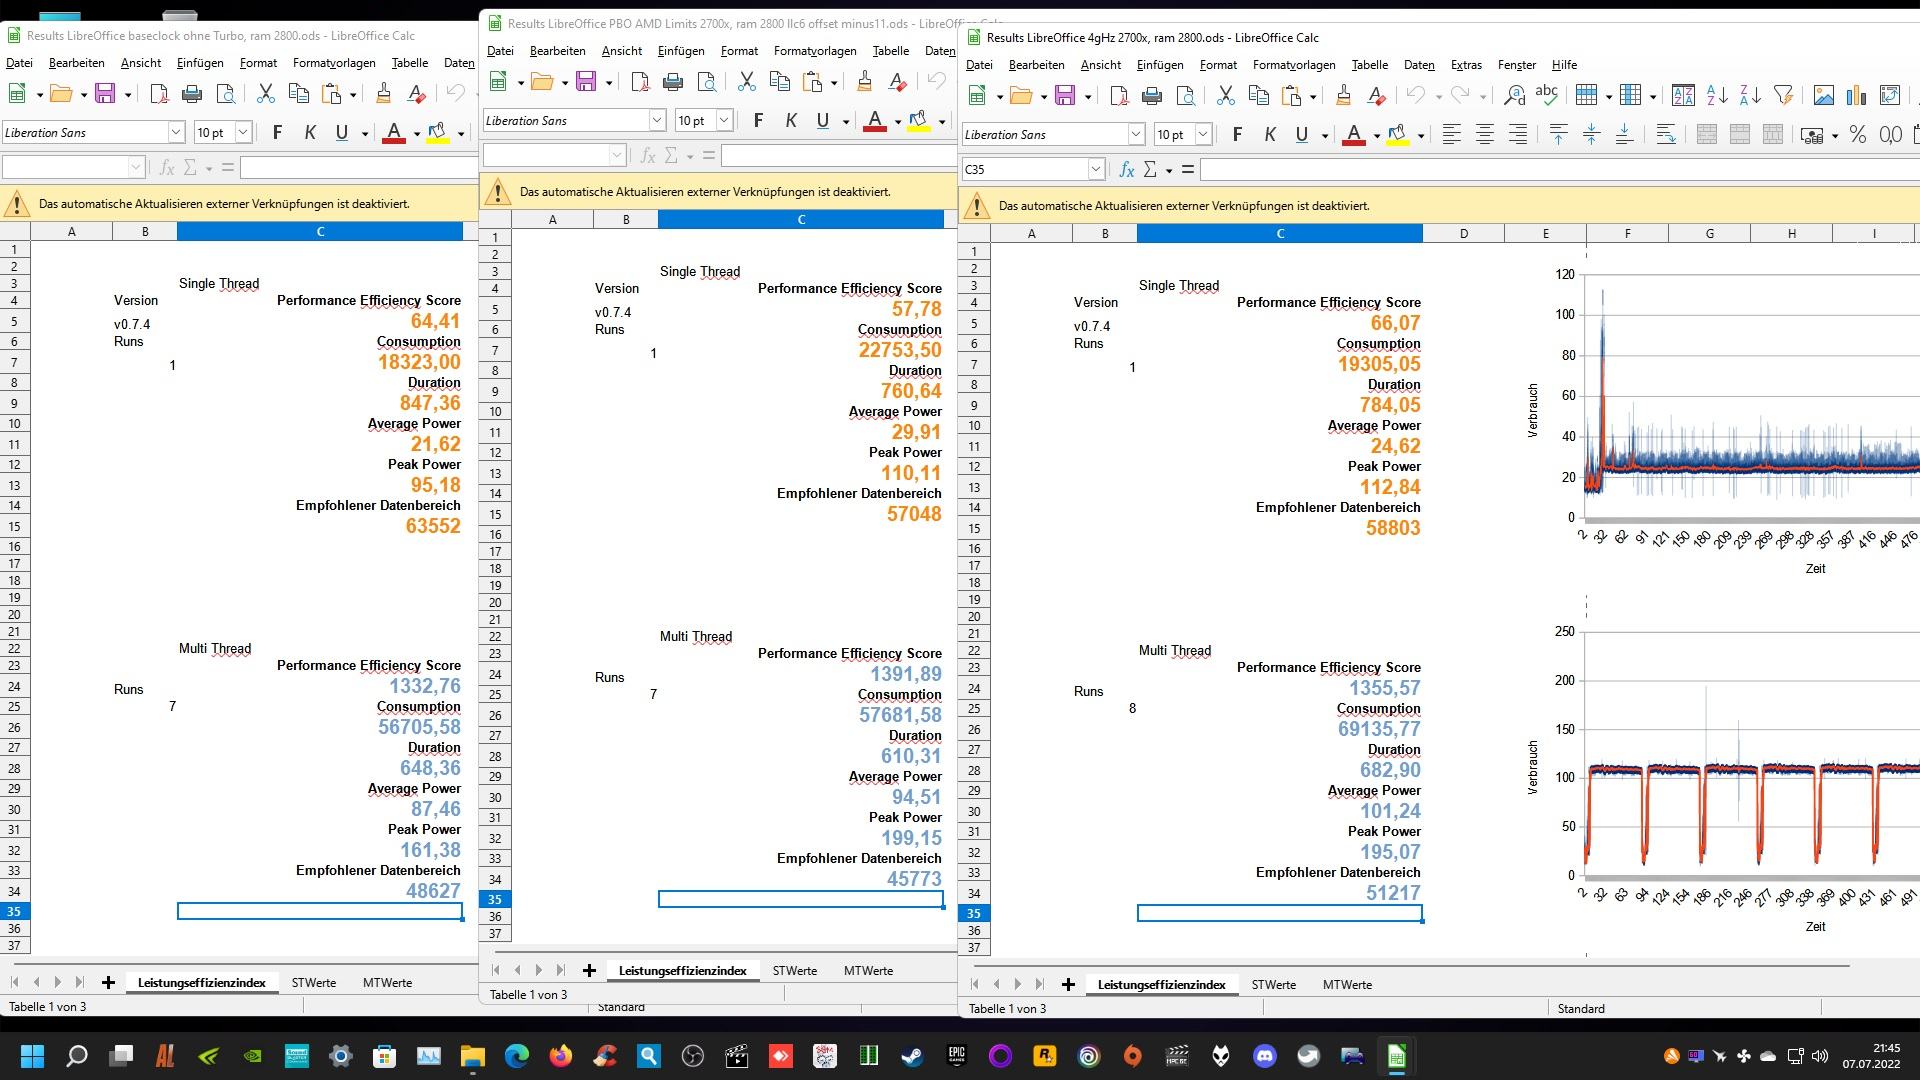This screenshot has width=1920, height=1080.
Task: Open font color dropdown arrow in 4gHz window
Action: (1377, 135)
